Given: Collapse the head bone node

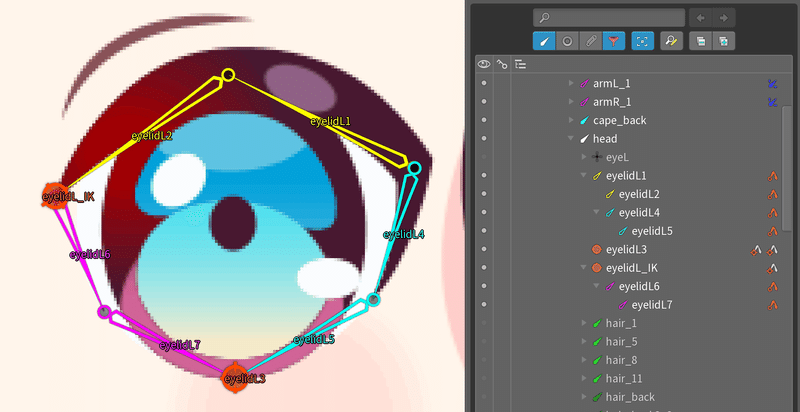Looking at the screenshot, I should [571, 138].
